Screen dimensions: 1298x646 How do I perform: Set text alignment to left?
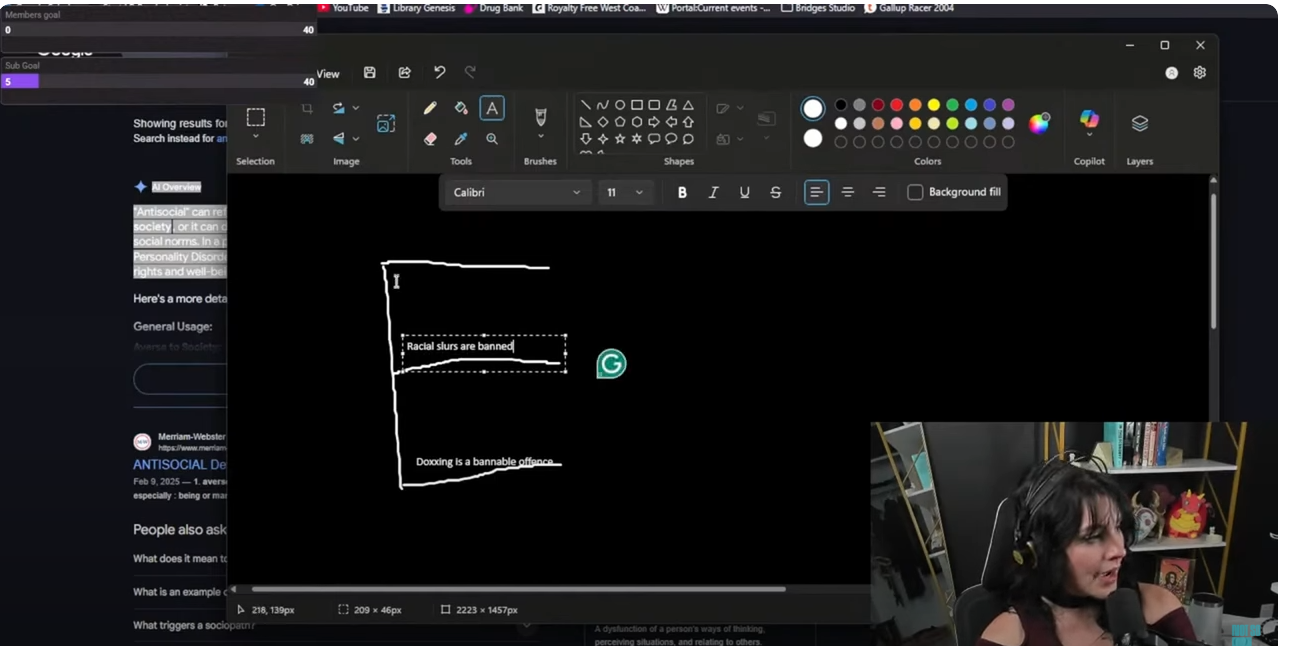(x=817, y=192)
